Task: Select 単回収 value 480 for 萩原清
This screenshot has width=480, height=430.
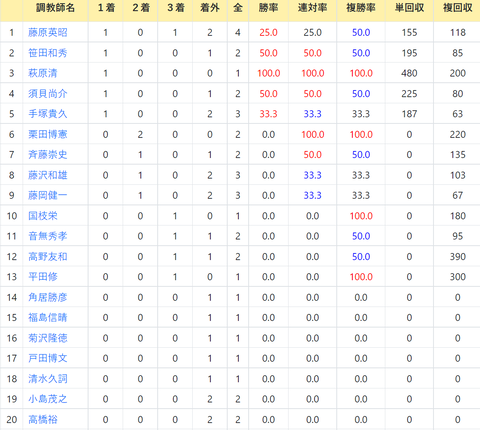Action: point(409,73)
